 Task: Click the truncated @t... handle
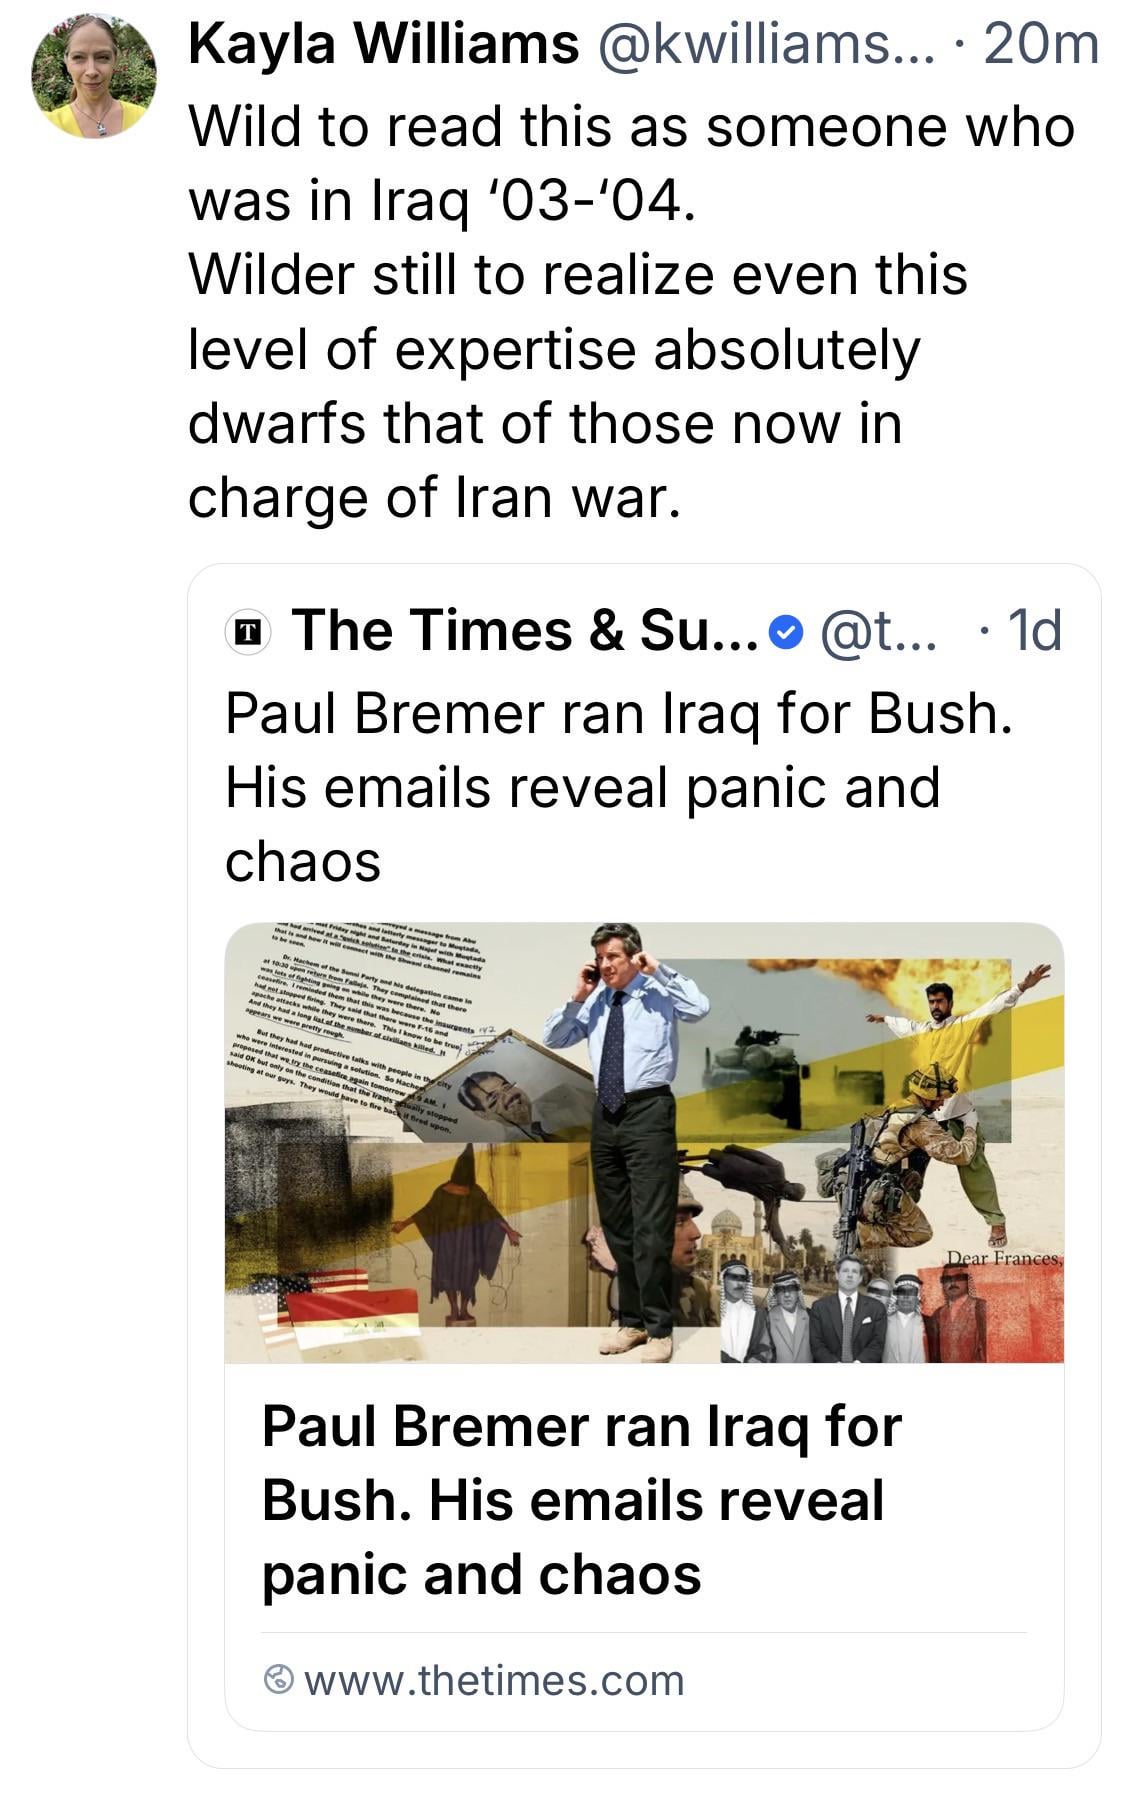878,630
